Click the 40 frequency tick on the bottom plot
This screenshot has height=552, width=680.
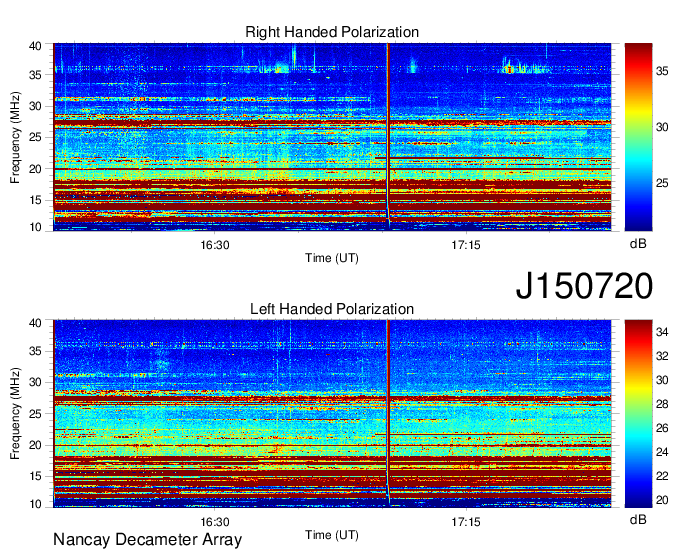coord(36,323)
